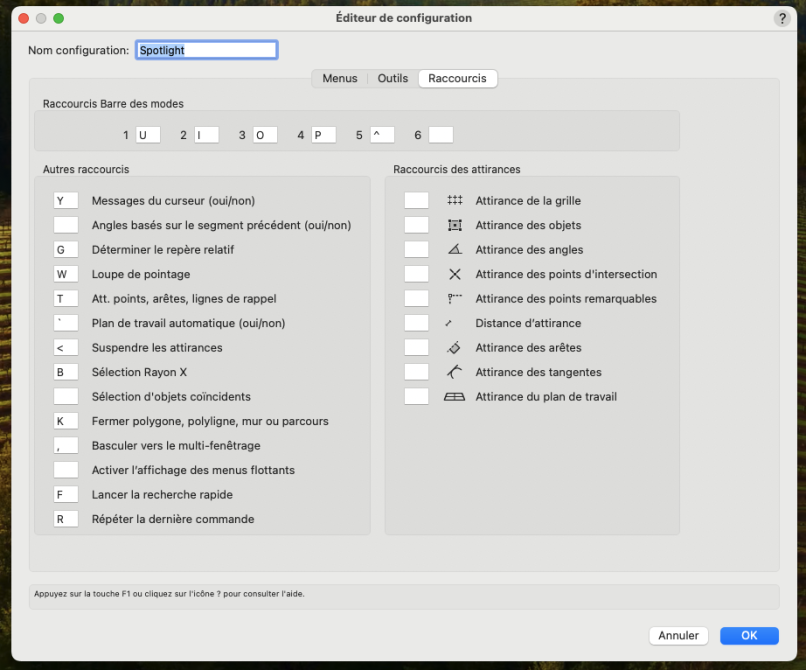Select shortcut field for mode 1
This screenshot has width=806, height=670.
click(x=148, y=135)
